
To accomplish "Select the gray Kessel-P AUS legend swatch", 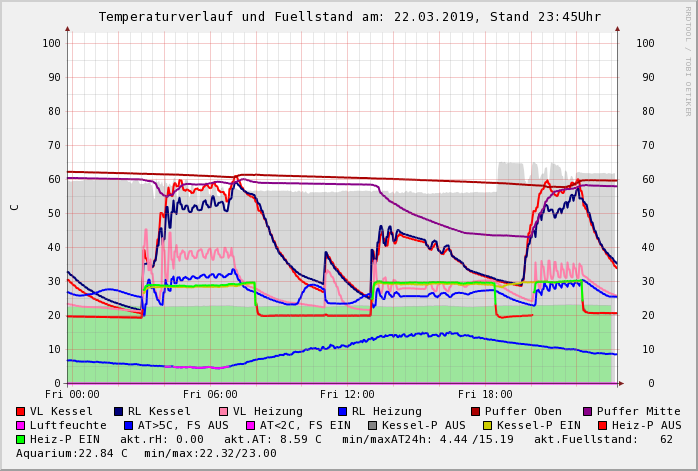I will [x=371, y=425].
